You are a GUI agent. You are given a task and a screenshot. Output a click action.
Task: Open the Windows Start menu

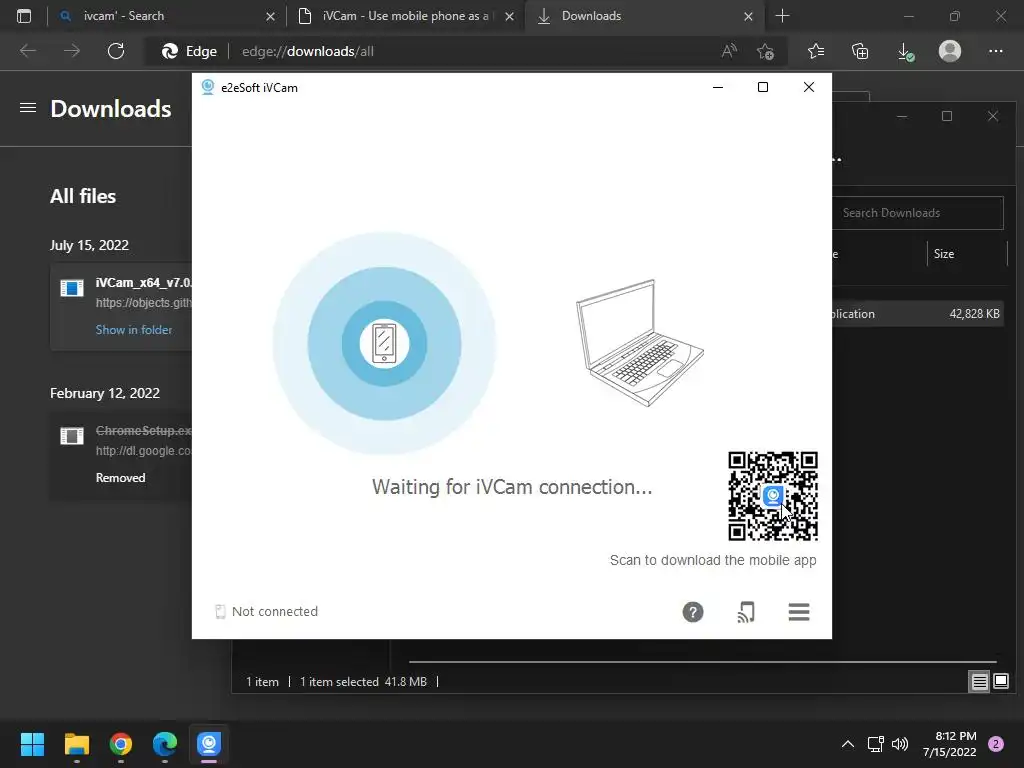point(32,744)
